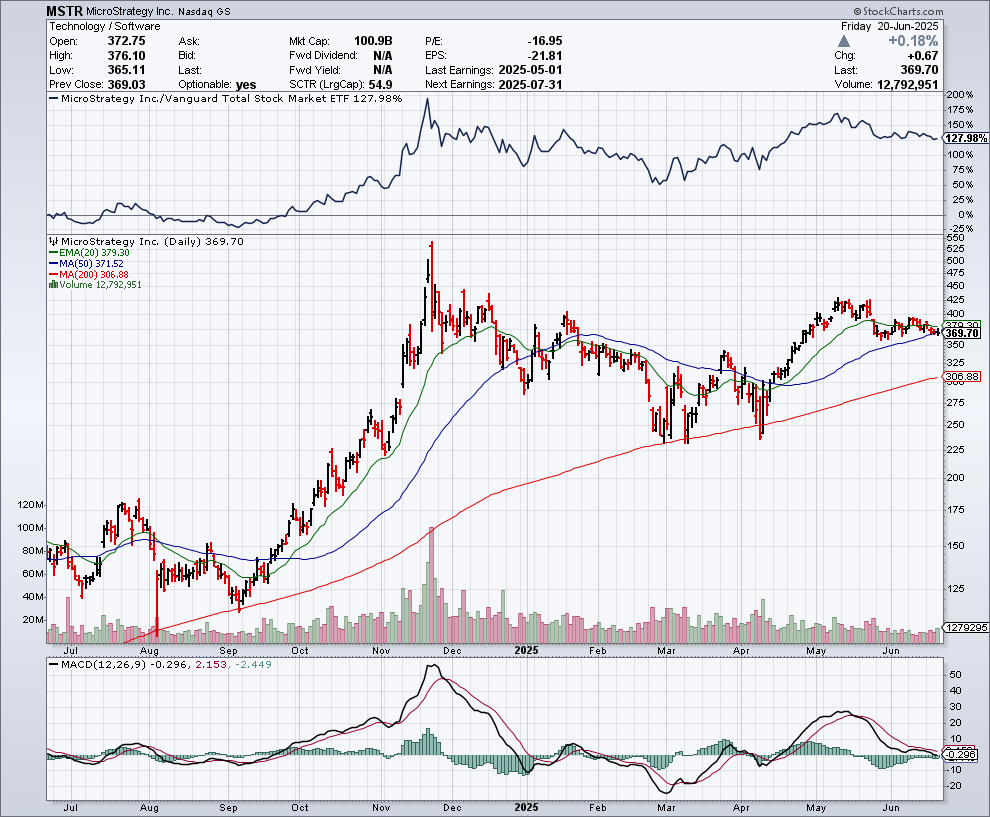
Task: Select the P/E value -16.95
Action: 545,41
